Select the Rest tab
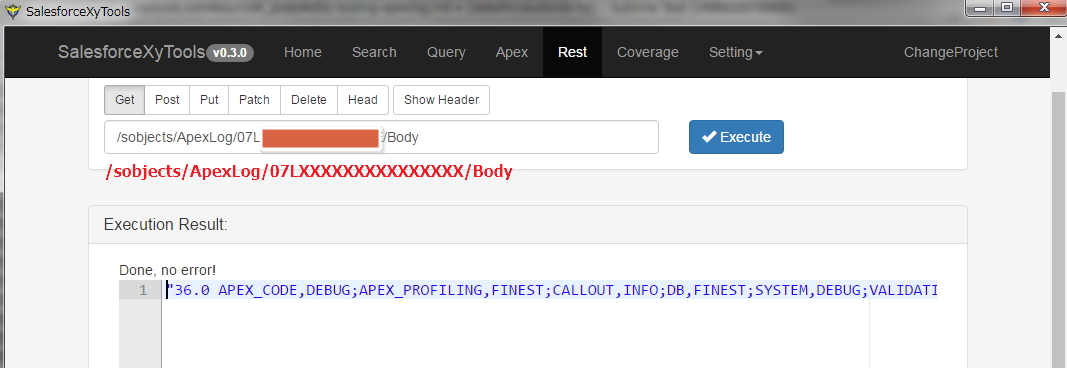This screenshot has height=368, width=1067. pyautogui.click(x=572, y=52)
